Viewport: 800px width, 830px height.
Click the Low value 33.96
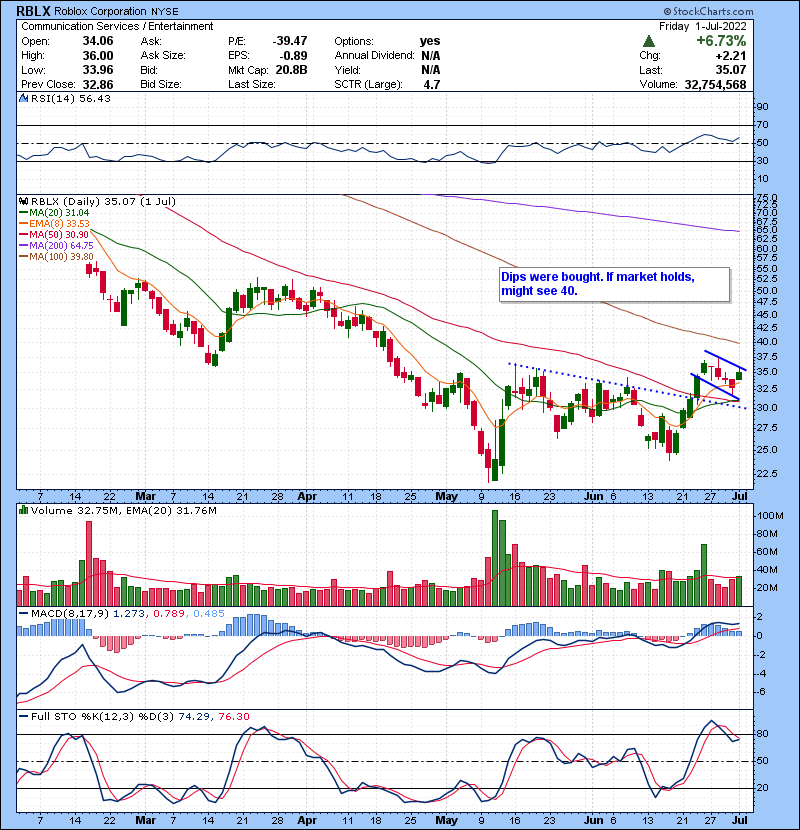coord(98,70)
